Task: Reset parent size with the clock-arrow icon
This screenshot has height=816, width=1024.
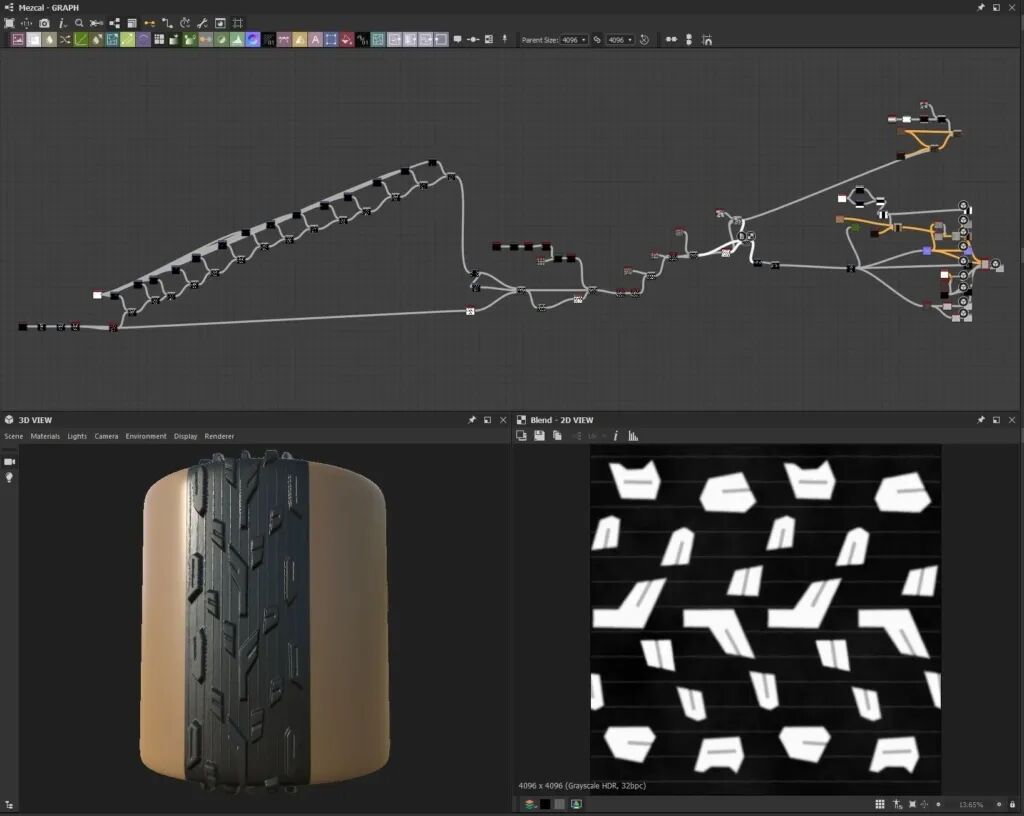Action: pyautogui.click(x=645, y=39)
